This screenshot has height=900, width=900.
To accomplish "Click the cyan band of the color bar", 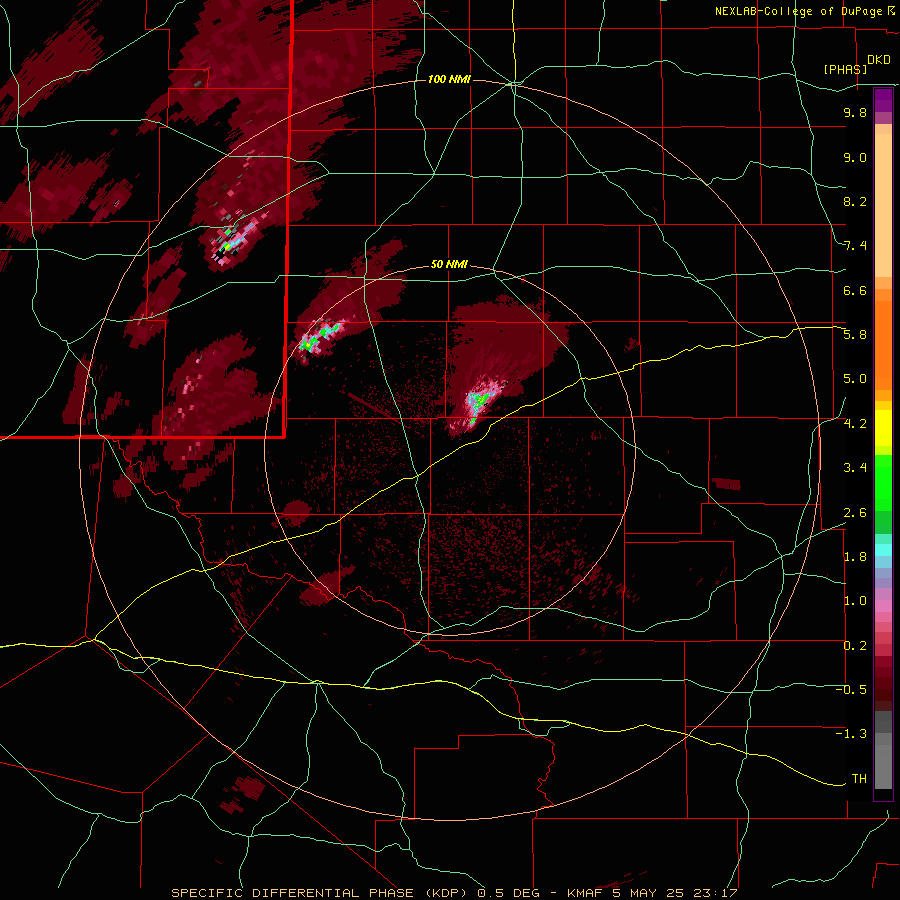I will pos(883,549).
